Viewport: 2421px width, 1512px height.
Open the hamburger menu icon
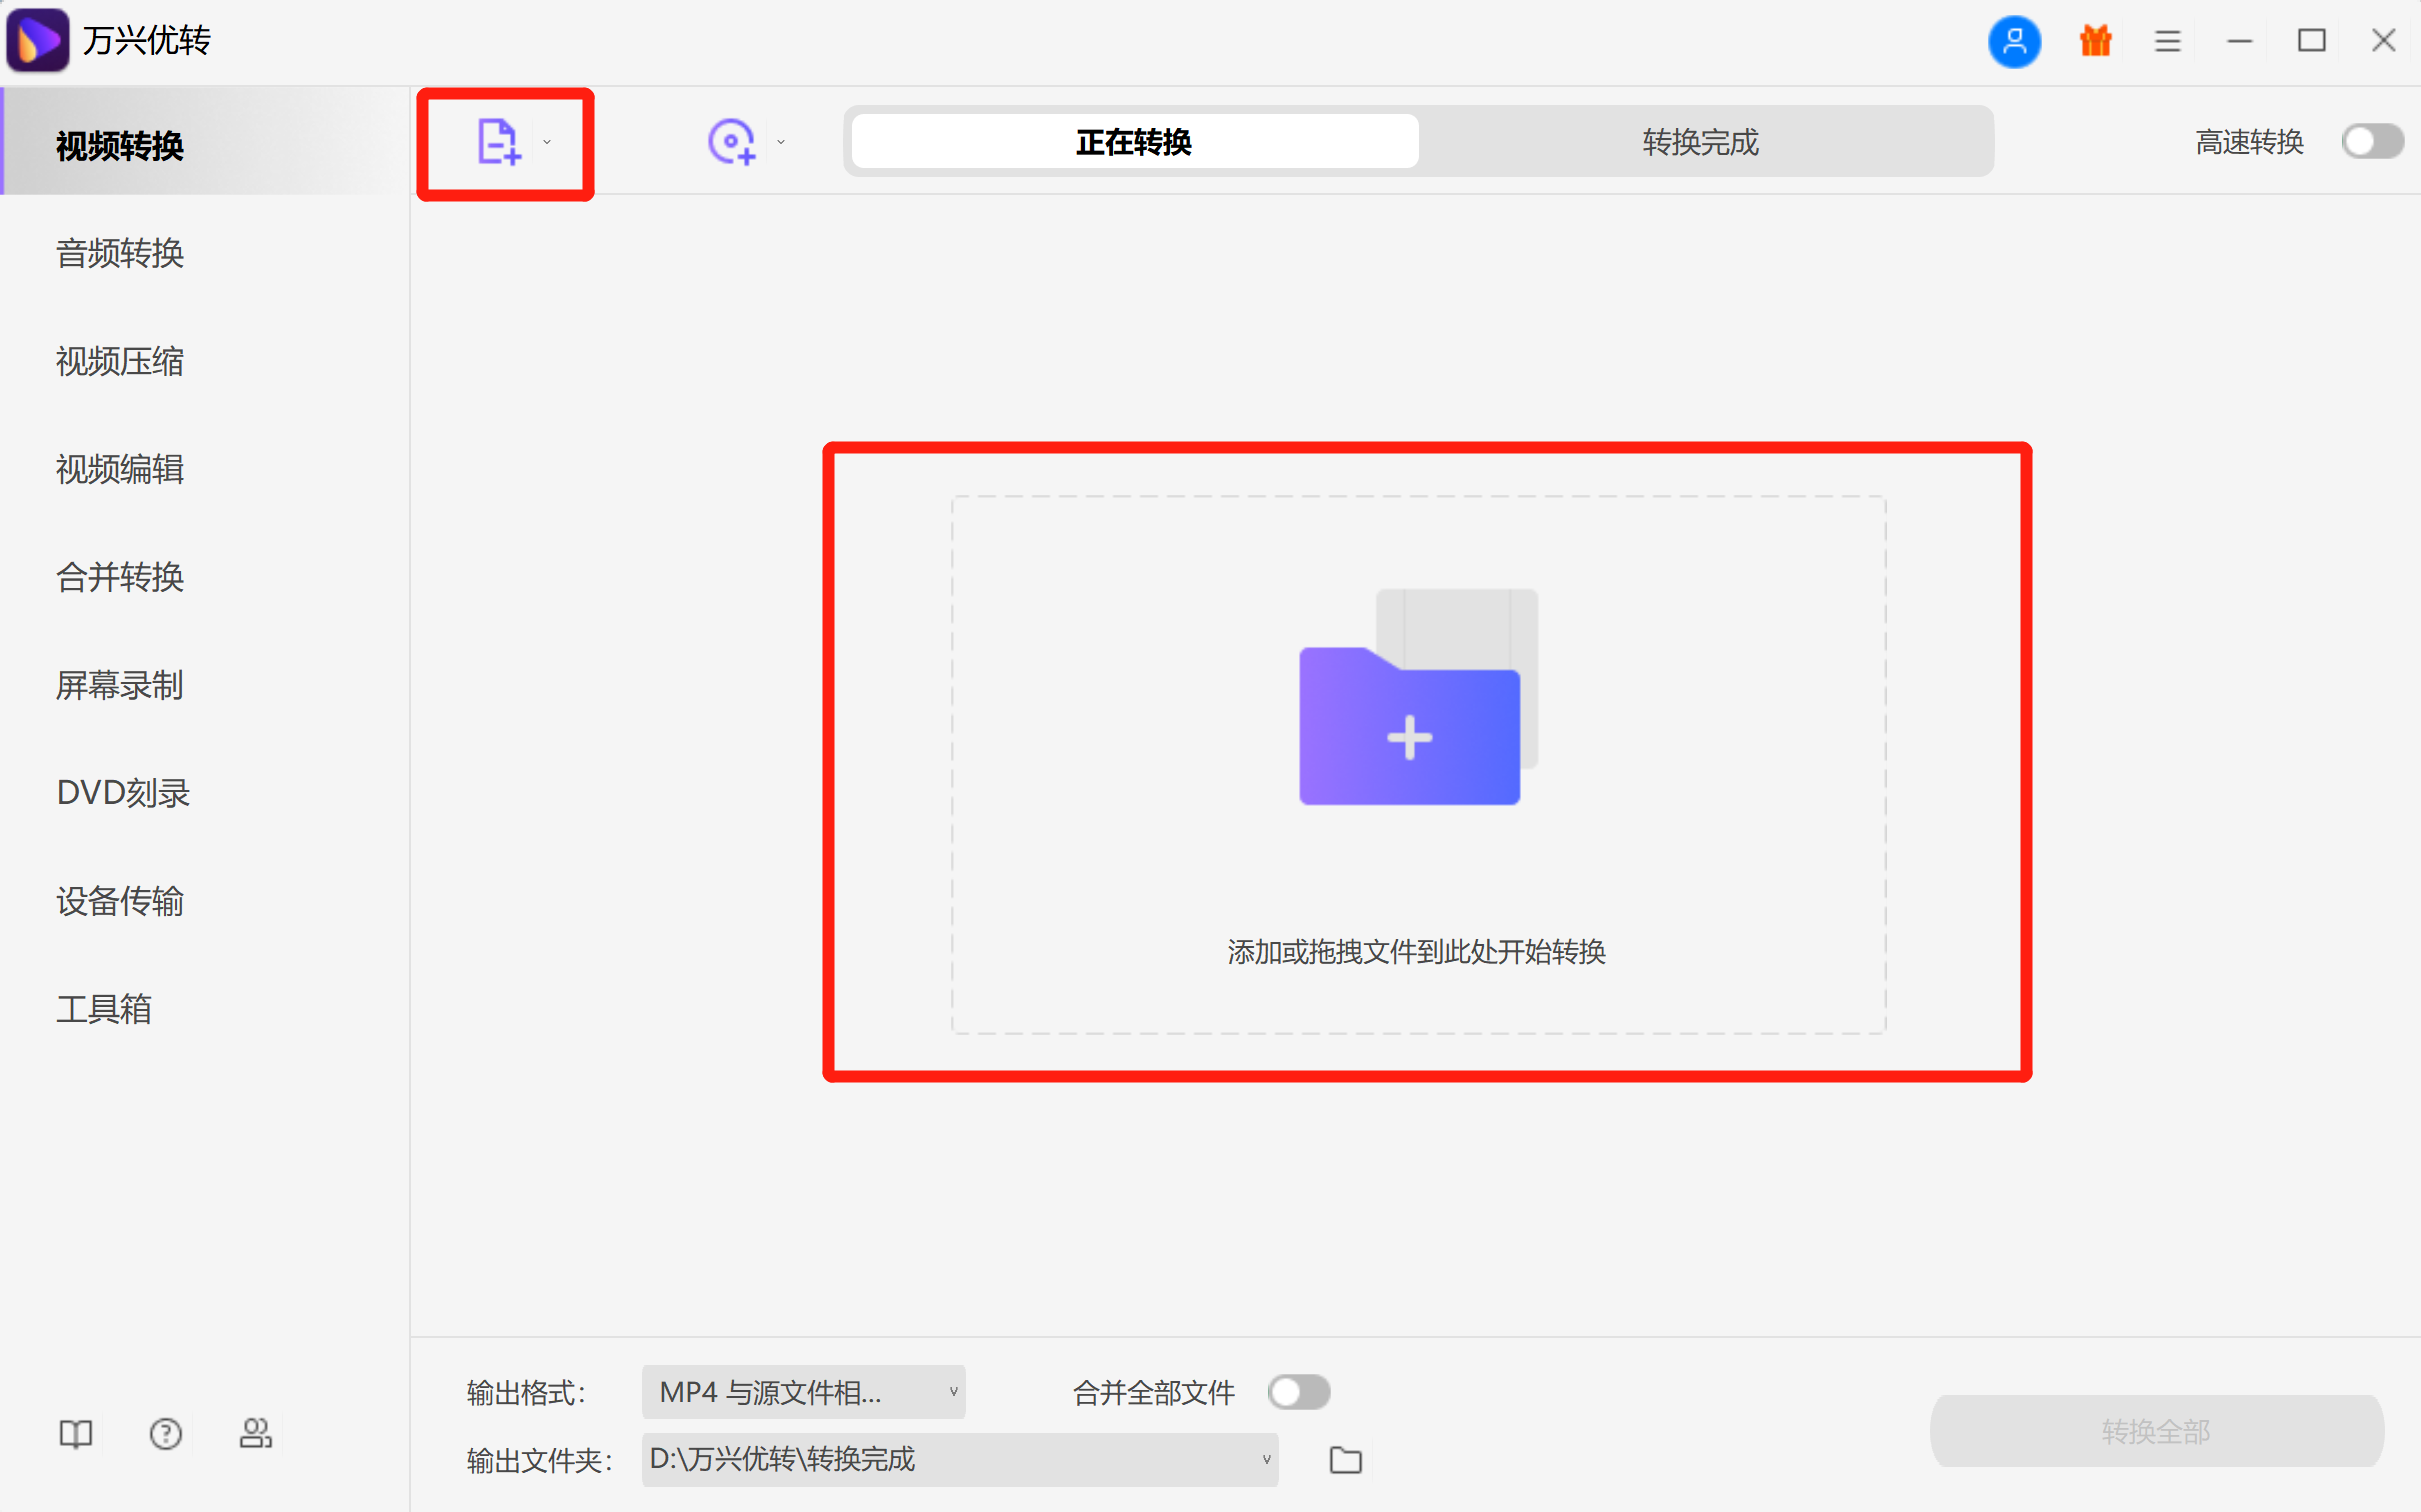[2166, 41]
